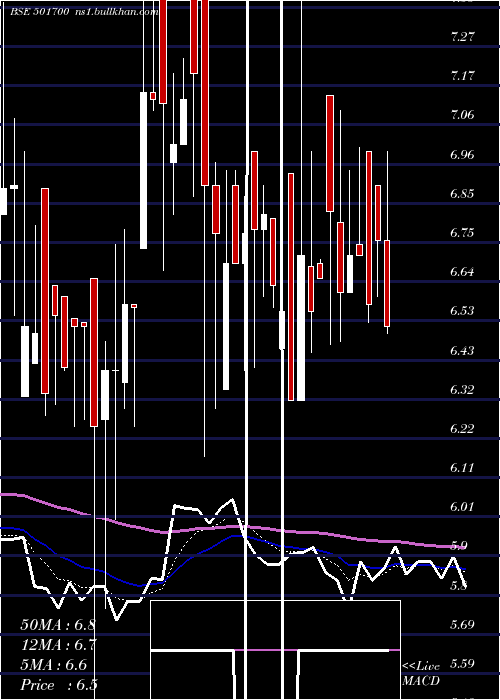Image resolution: width=500 pixels, height=700 pixels.
Task: Click the 6.01 price axis label
Action: point(462,507)
